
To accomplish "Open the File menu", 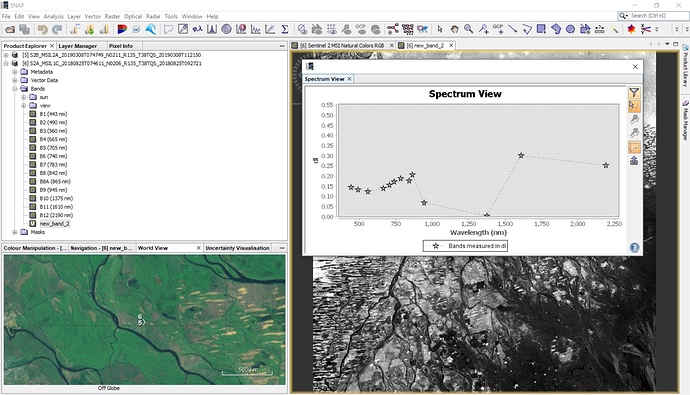I will [x=6, y=16].
